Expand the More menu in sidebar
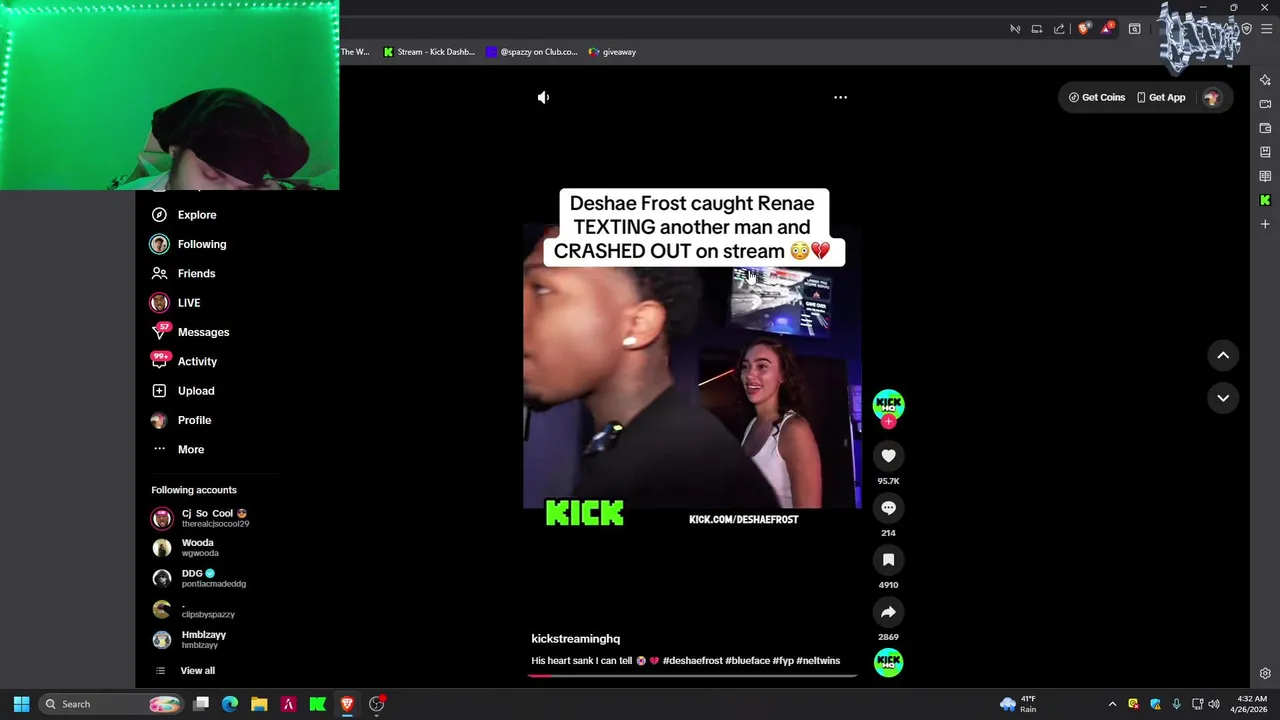The image size is (1280, 720). pyautogui.click(x=179, y=449)
